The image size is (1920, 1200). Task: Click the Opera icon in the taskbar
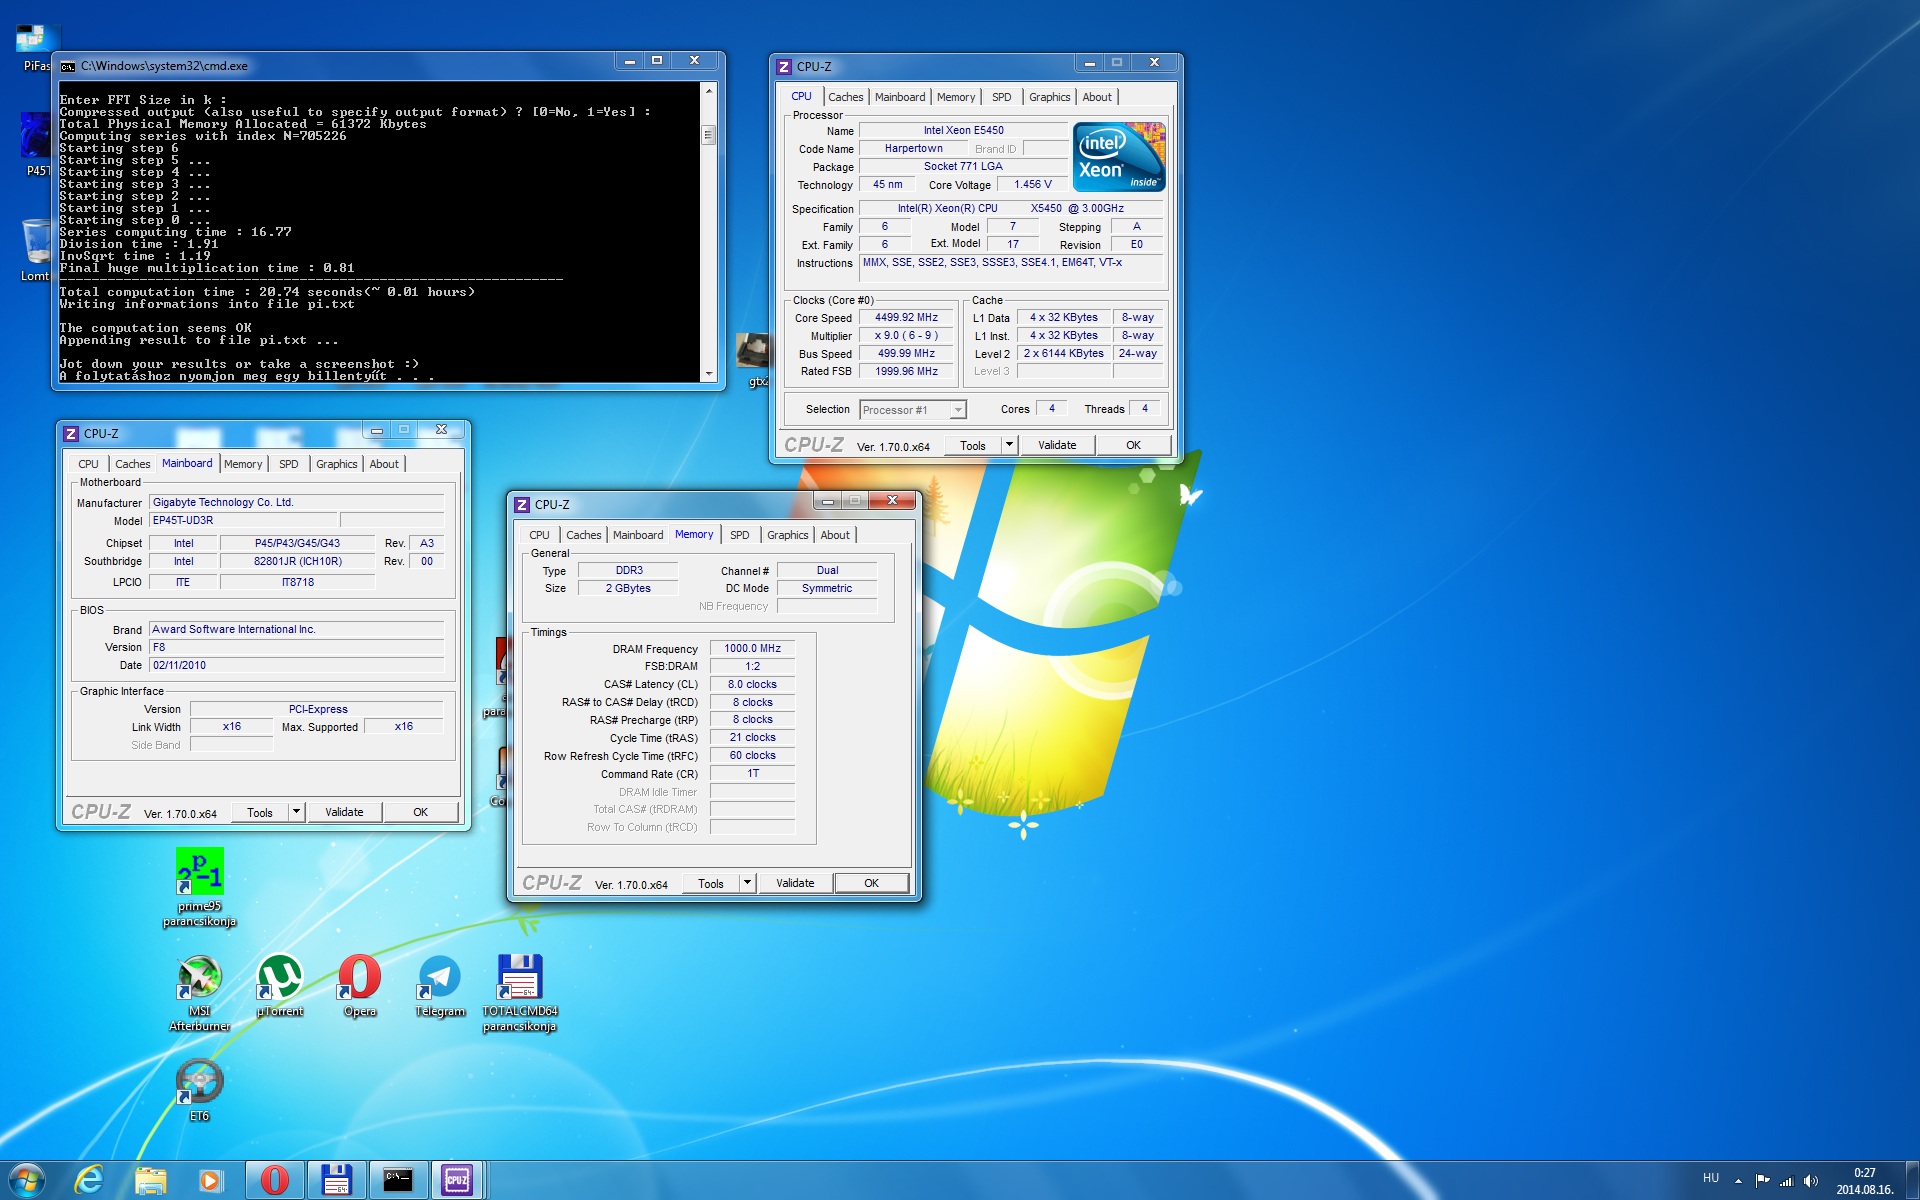coord(274,1180)
